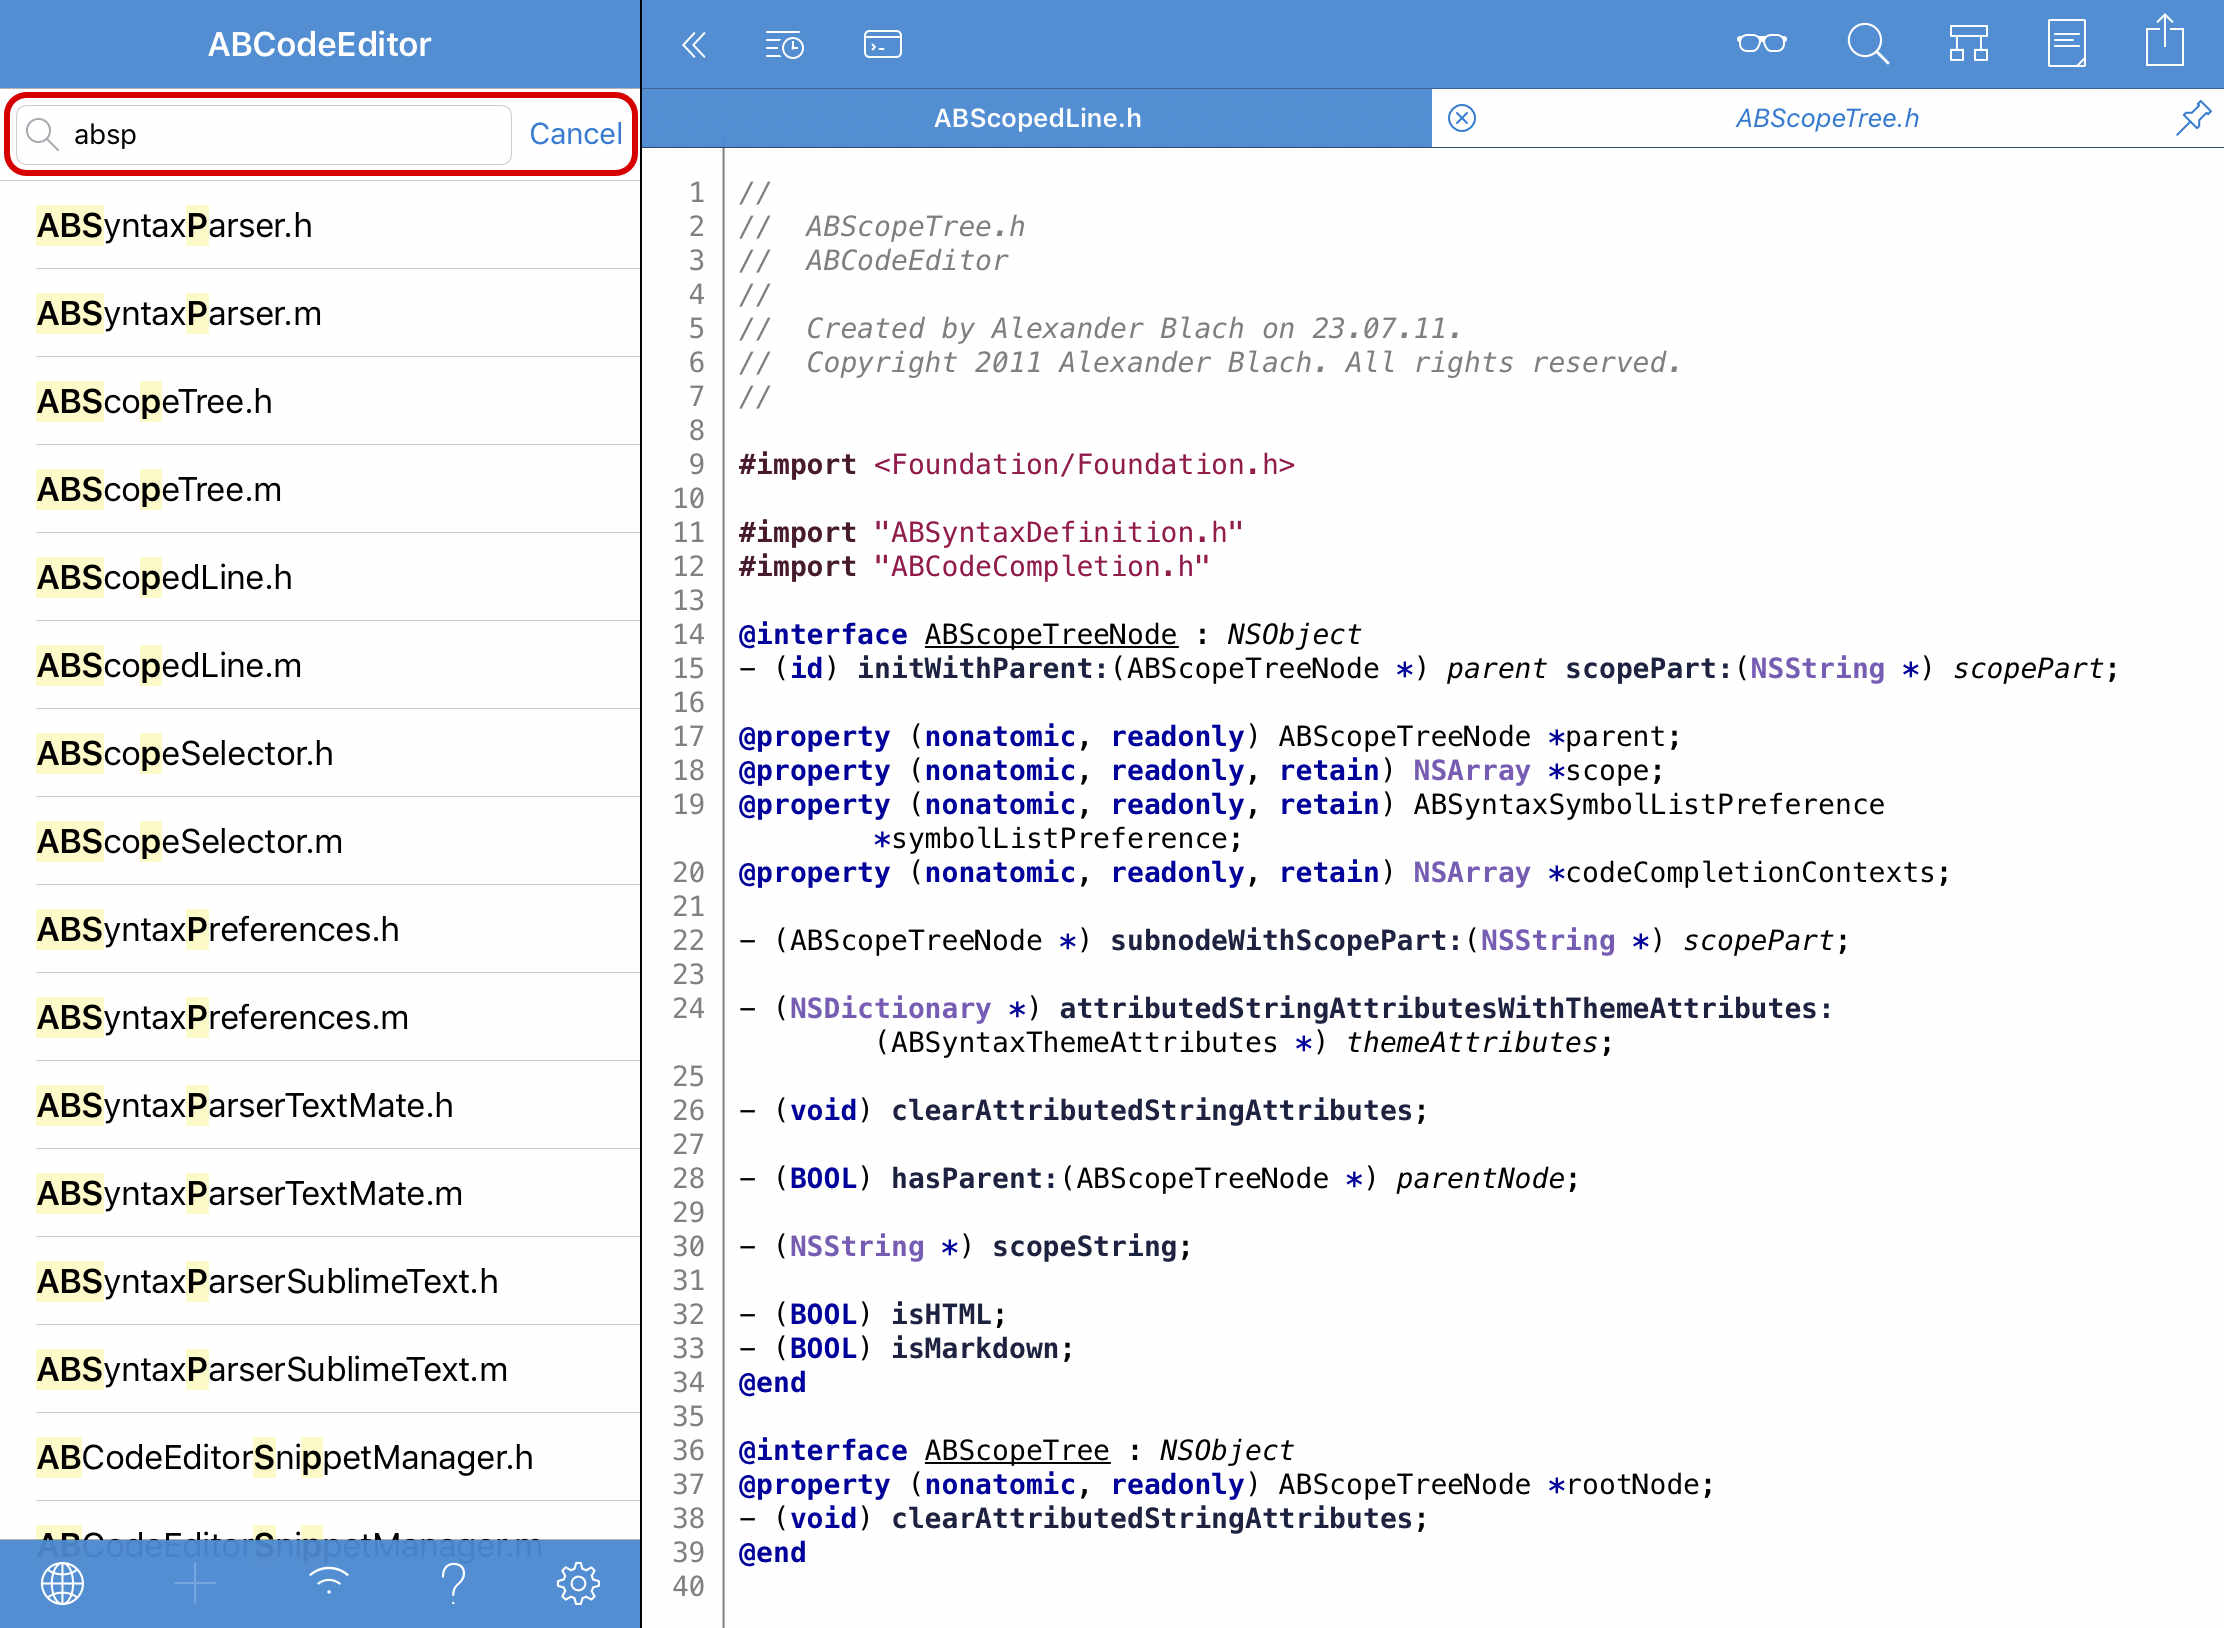Open ABSyntaxParserSublimeText.m from results
This screenshot has height=1628, width=2224.
(x=320, y=1369)
